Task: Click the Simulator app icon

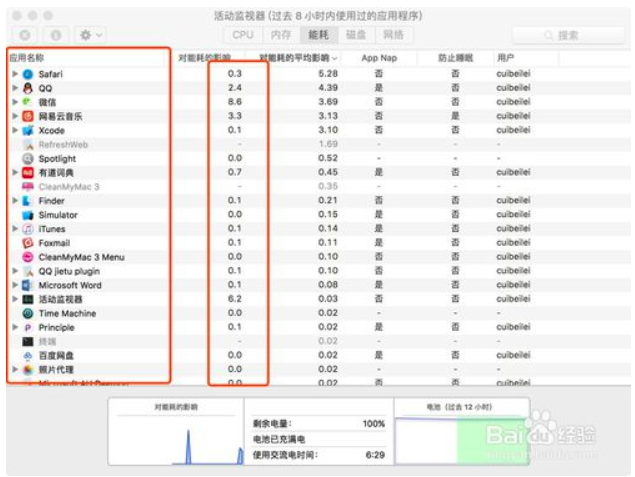Action: coord(28,215)
